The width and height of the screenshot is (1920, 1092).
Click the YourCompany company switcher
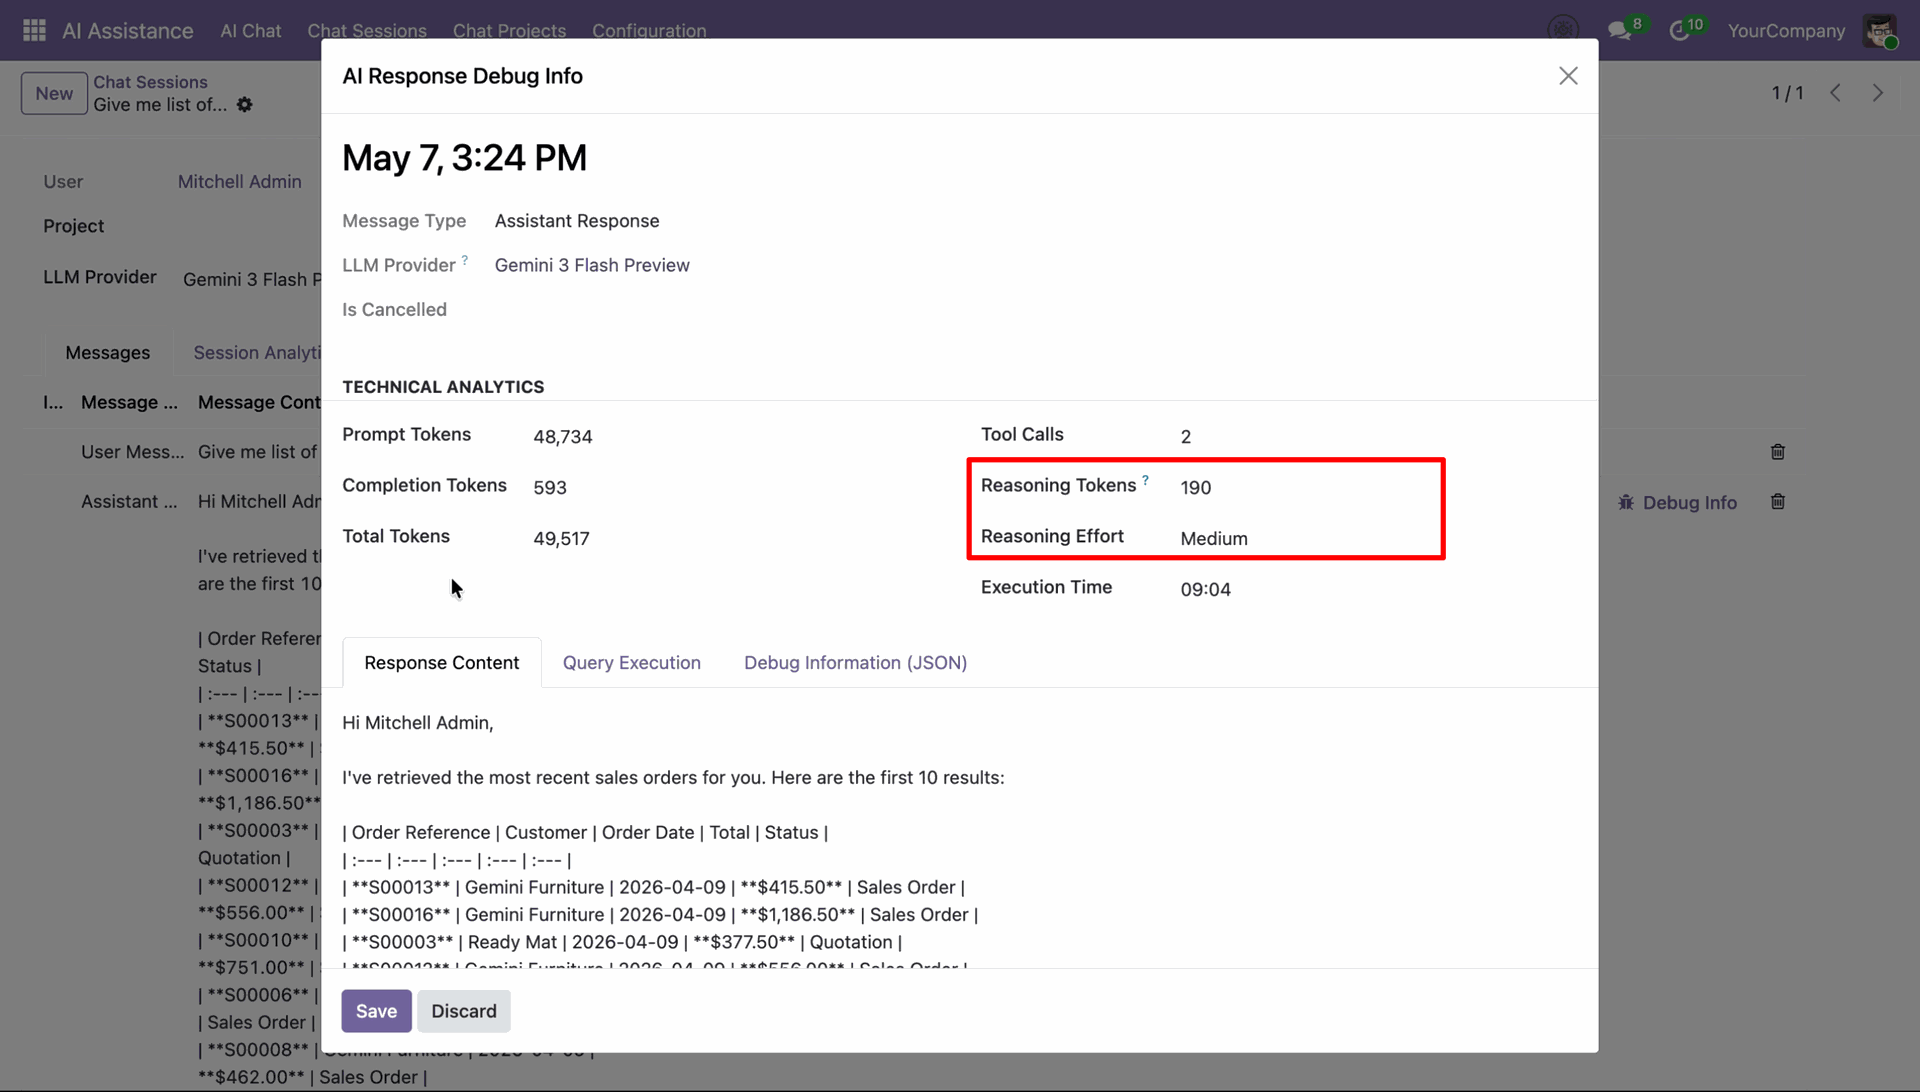click(1786, 31)
